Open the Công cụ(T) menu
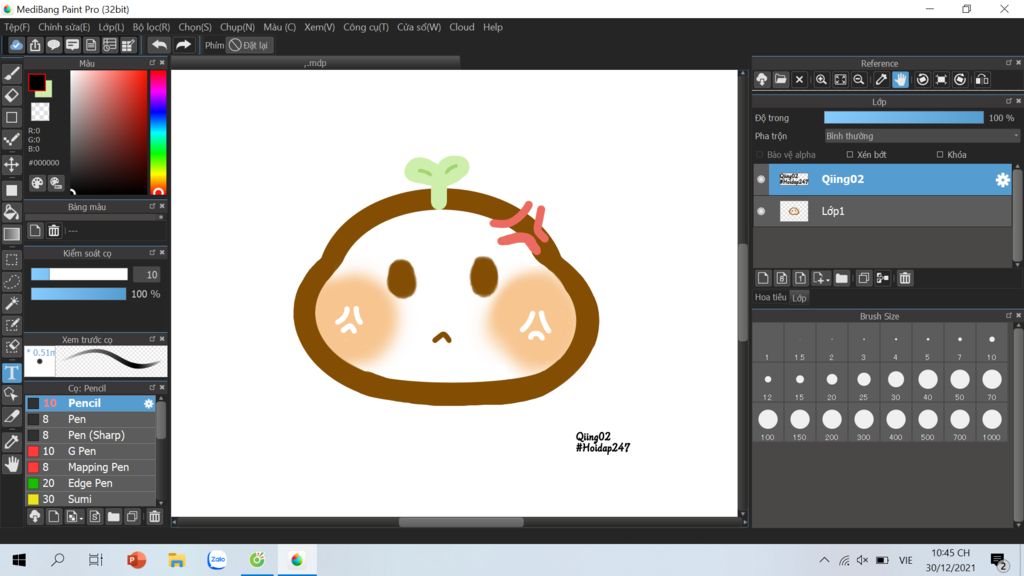The image size is (1024, 576). (x=366, y=27)
